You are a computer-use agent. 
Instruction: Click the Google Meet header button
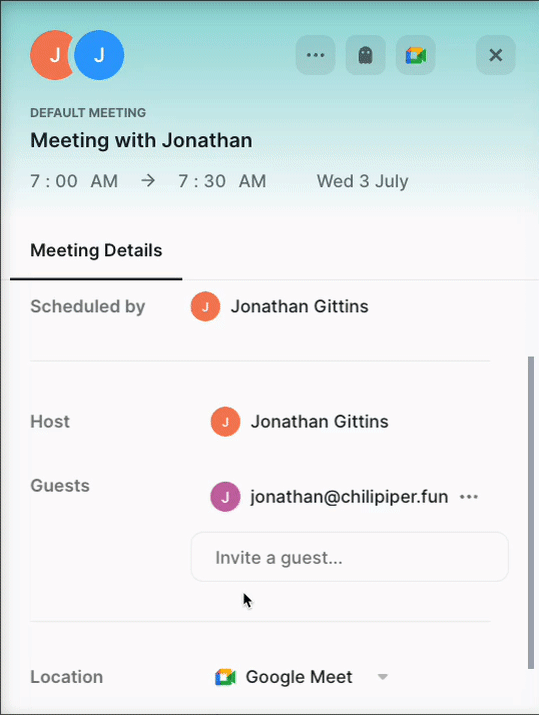[415, 55]
